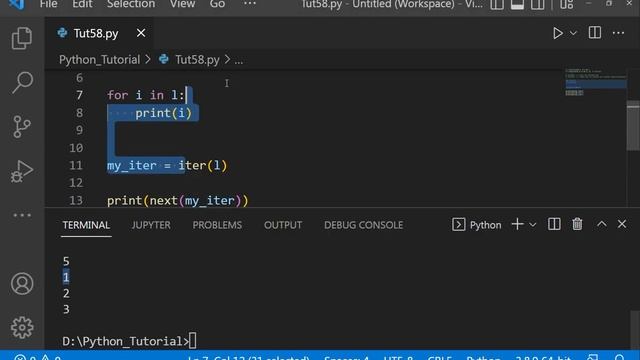Click the terminal output value 5
The width and height of the screenshot is (640, 360).
point(66,261)
